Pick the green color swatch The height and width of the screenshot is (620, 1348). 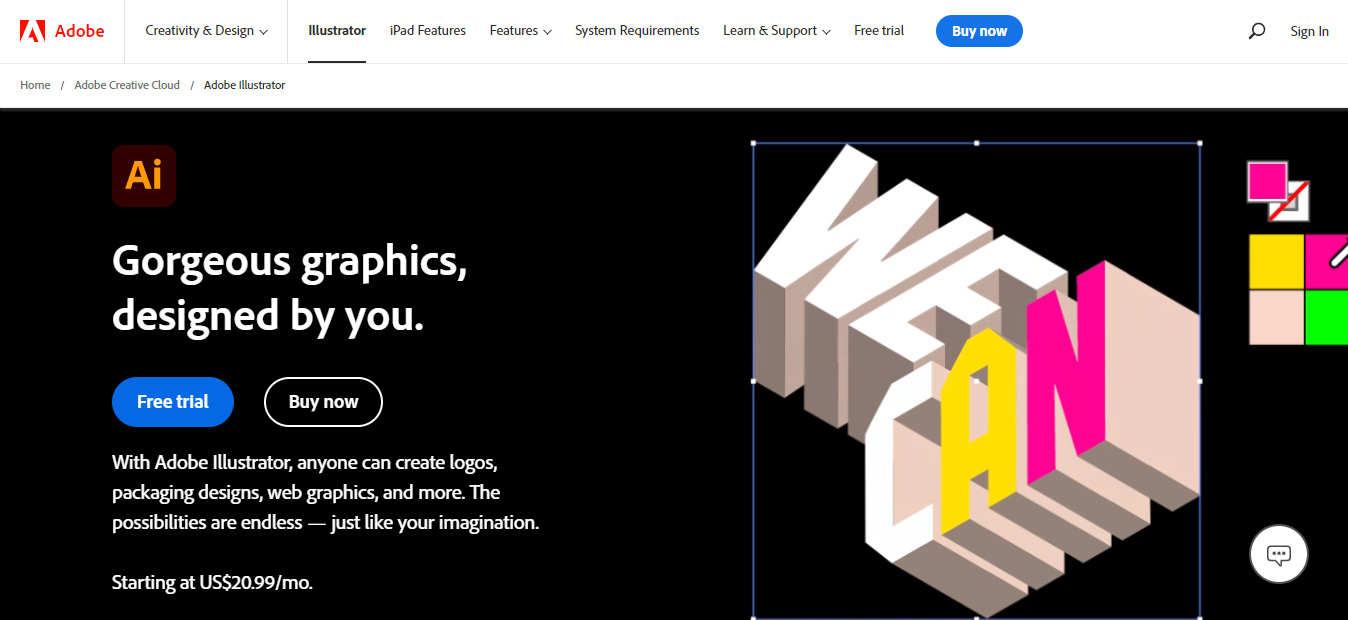[x=1326, y=317]
